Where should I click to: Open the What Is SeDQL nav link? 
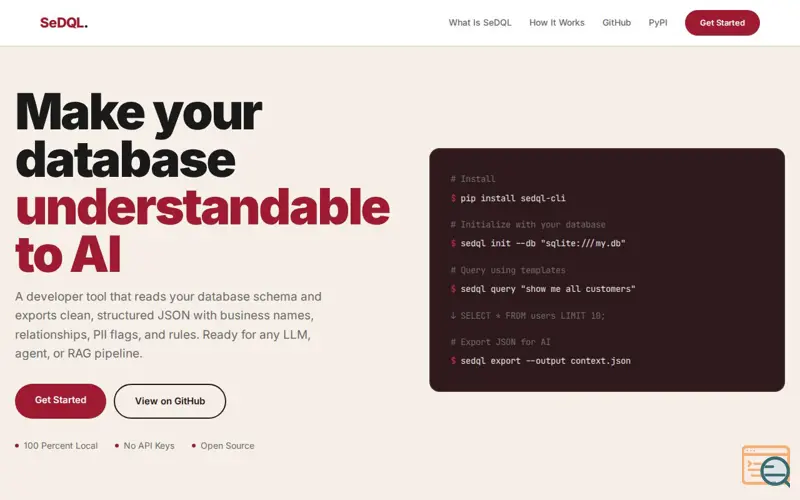480,23
